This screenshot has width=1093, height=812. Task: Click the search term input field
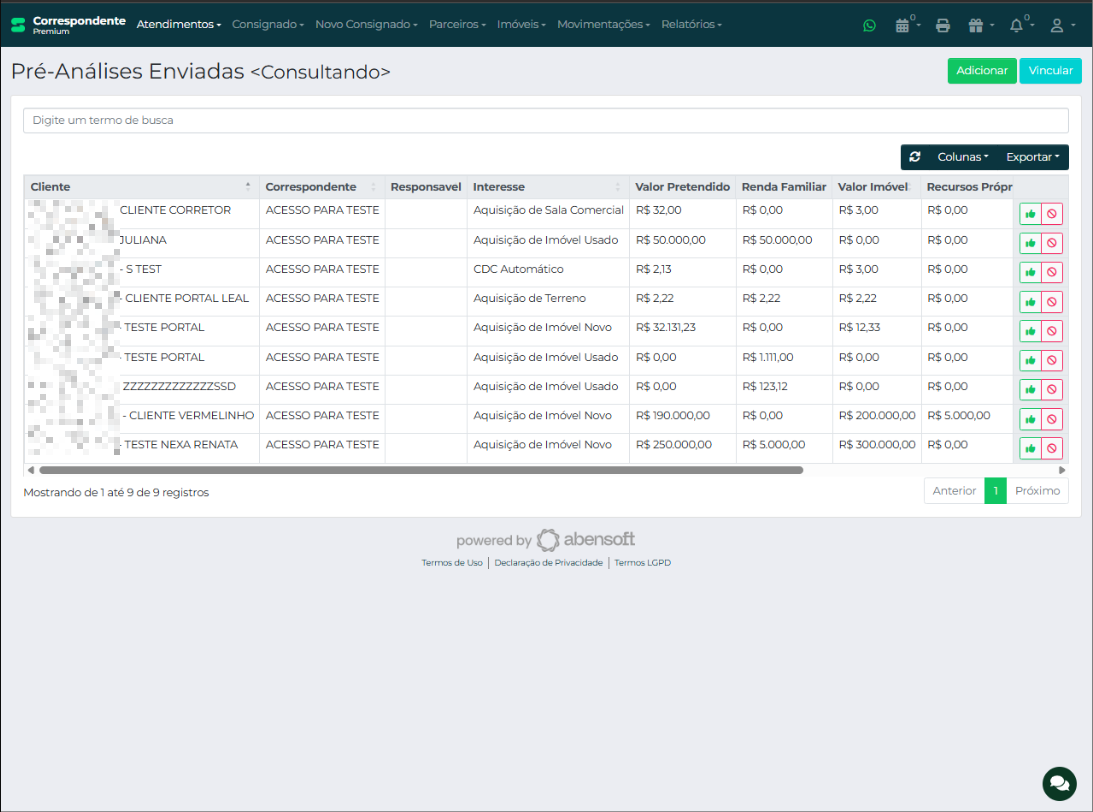coord(545,120)
